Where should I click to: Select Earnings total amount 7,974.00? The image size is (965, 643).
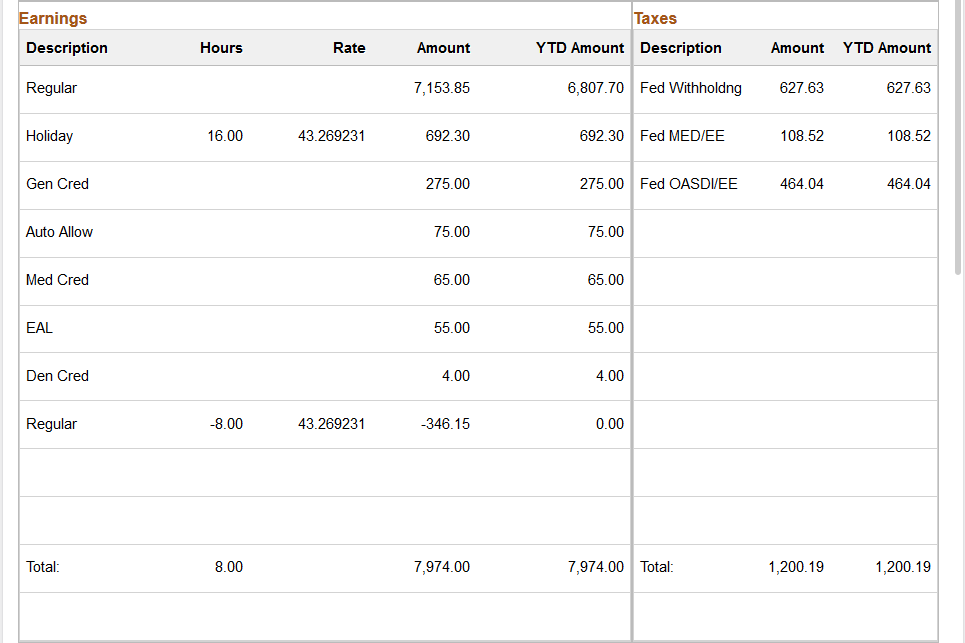pyautogui.click(x=442, y=567)
